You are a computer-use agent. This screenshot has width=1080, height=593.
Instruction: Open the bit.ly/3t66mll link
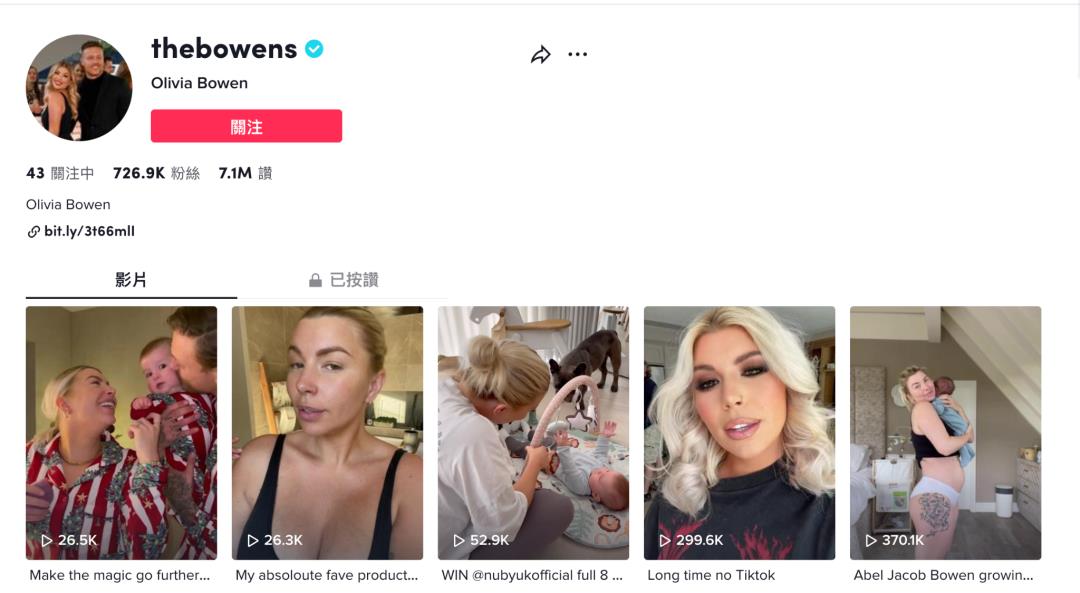coord(90,231)
